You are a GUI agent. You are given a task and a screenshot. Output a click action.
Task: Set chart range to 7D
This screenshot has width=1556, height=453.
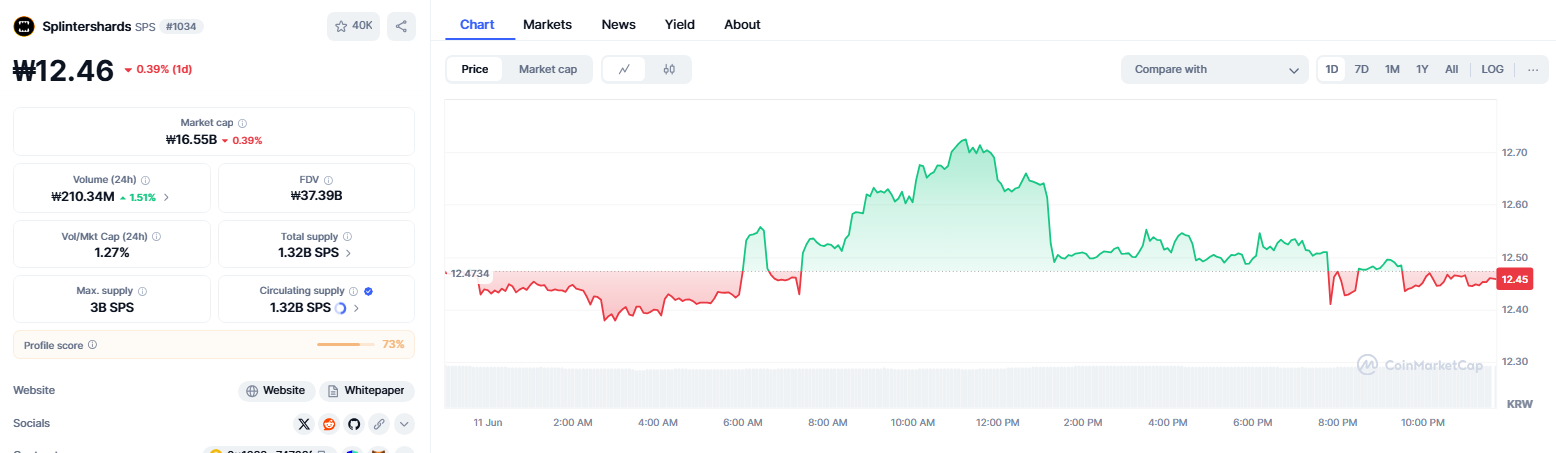click(x=1361, y=69)
